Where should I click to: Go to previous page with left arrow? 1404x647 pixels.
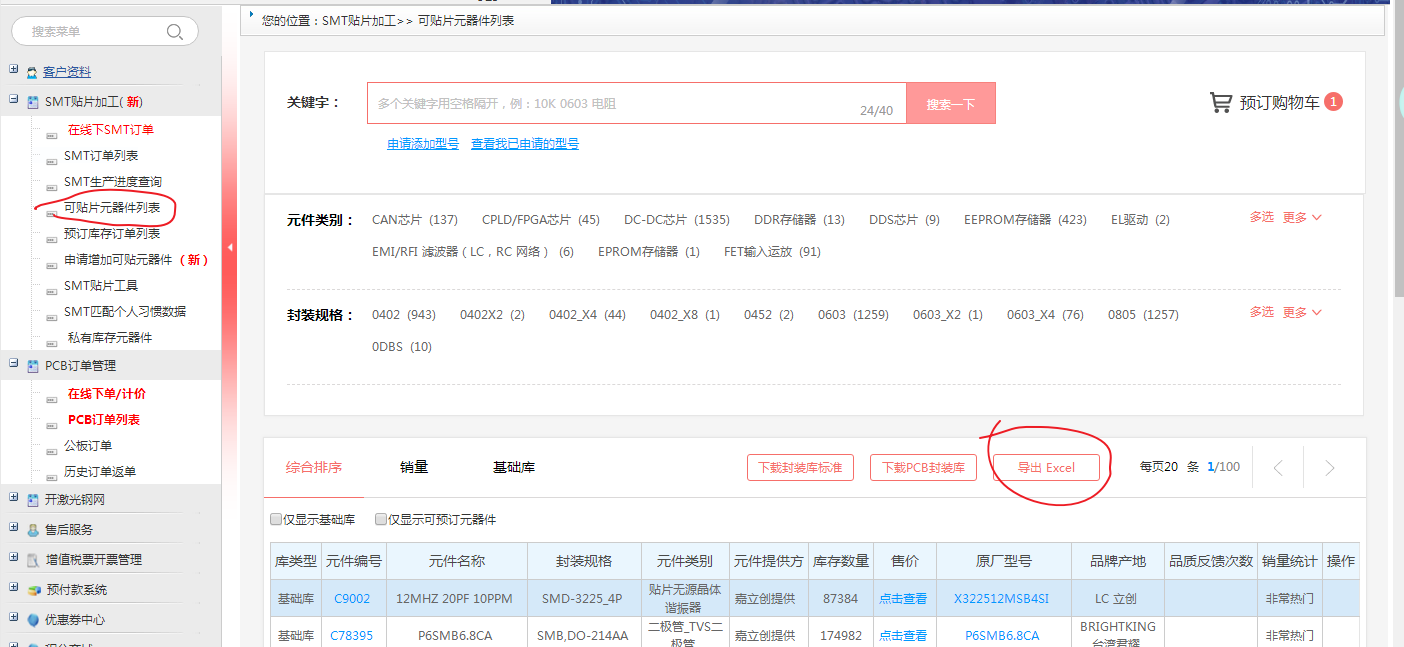point(1278,468)
